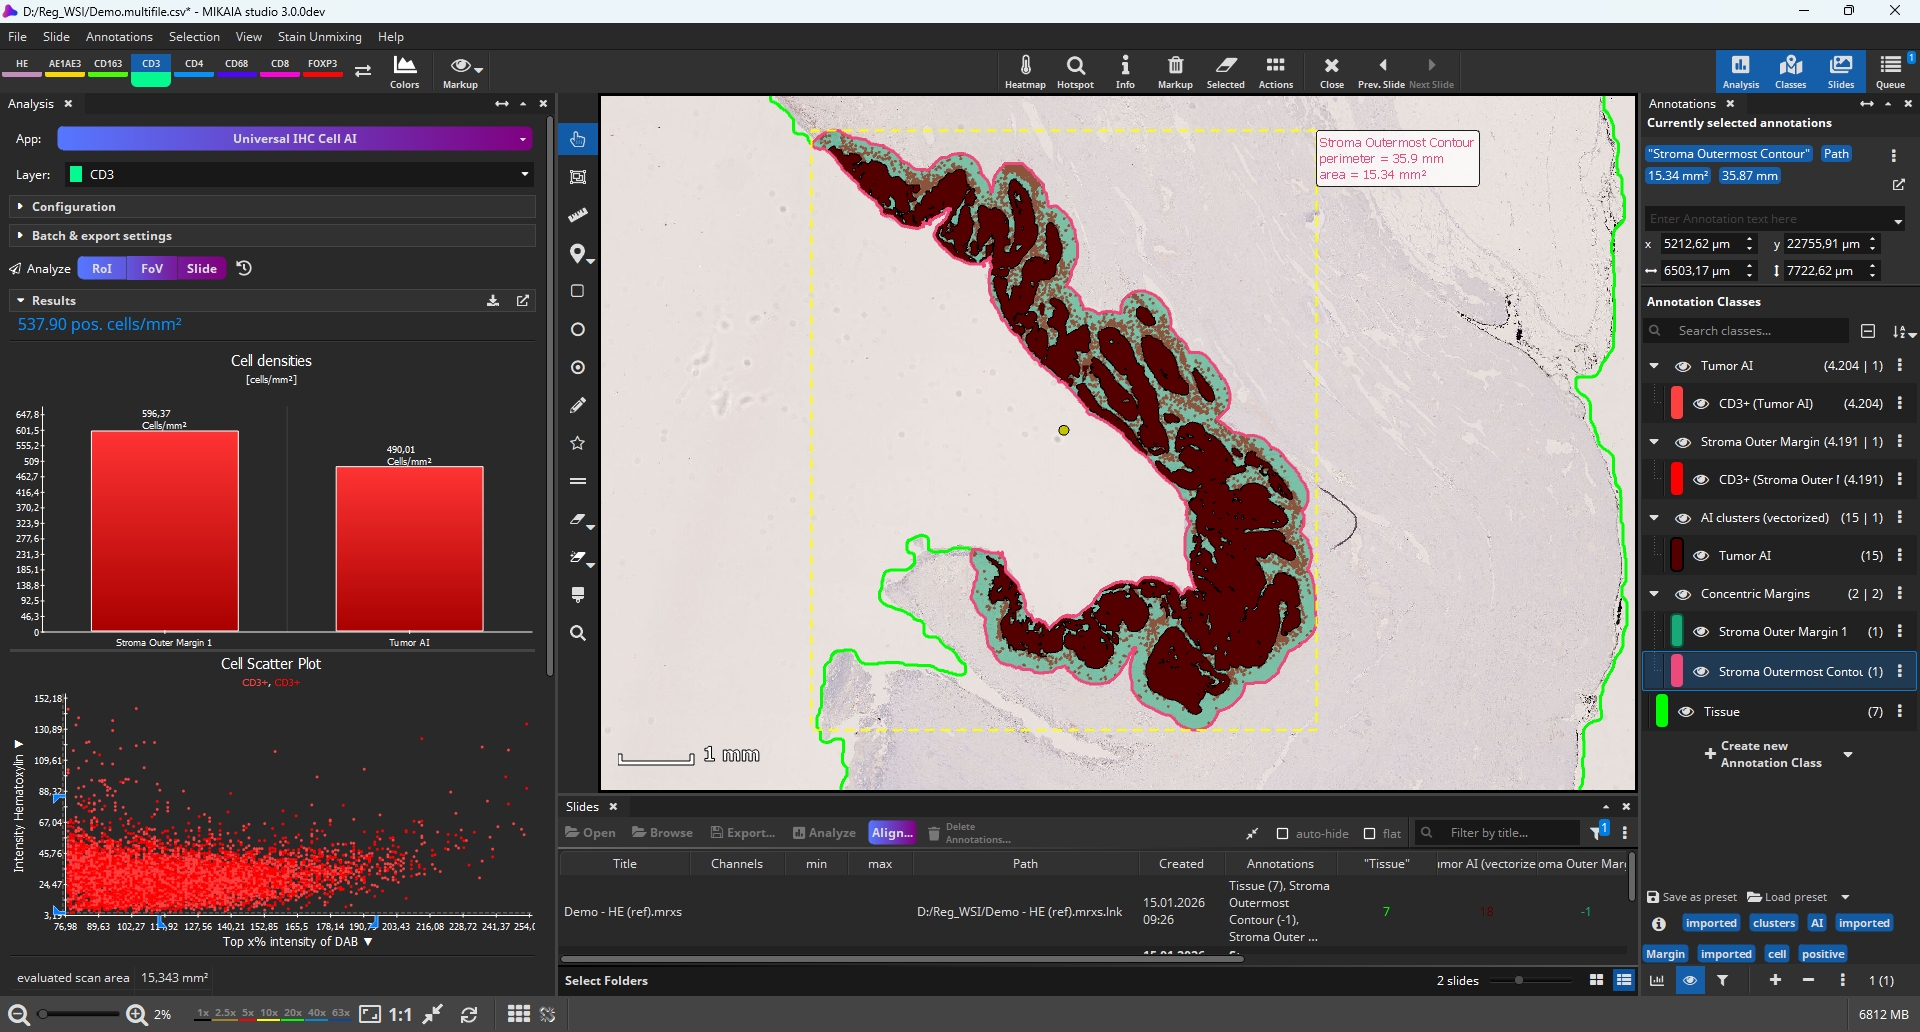Enable the auto-hide checkbox in Slides panel
The width and height of the screenshot is (1920, 1032).
point(1282,833)
